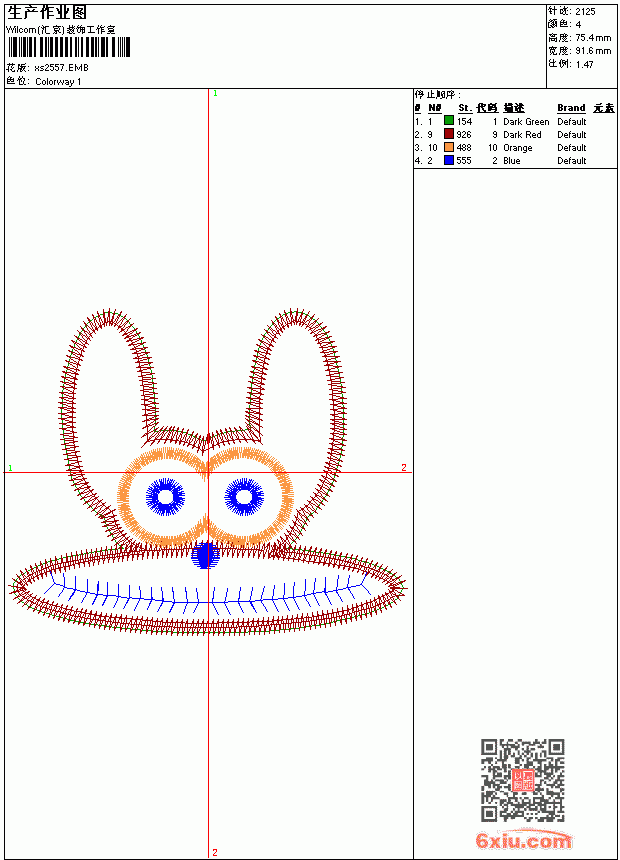620x860 pixels.
Task: Click the xs2557.EMB file name
Action: point(61,68)
